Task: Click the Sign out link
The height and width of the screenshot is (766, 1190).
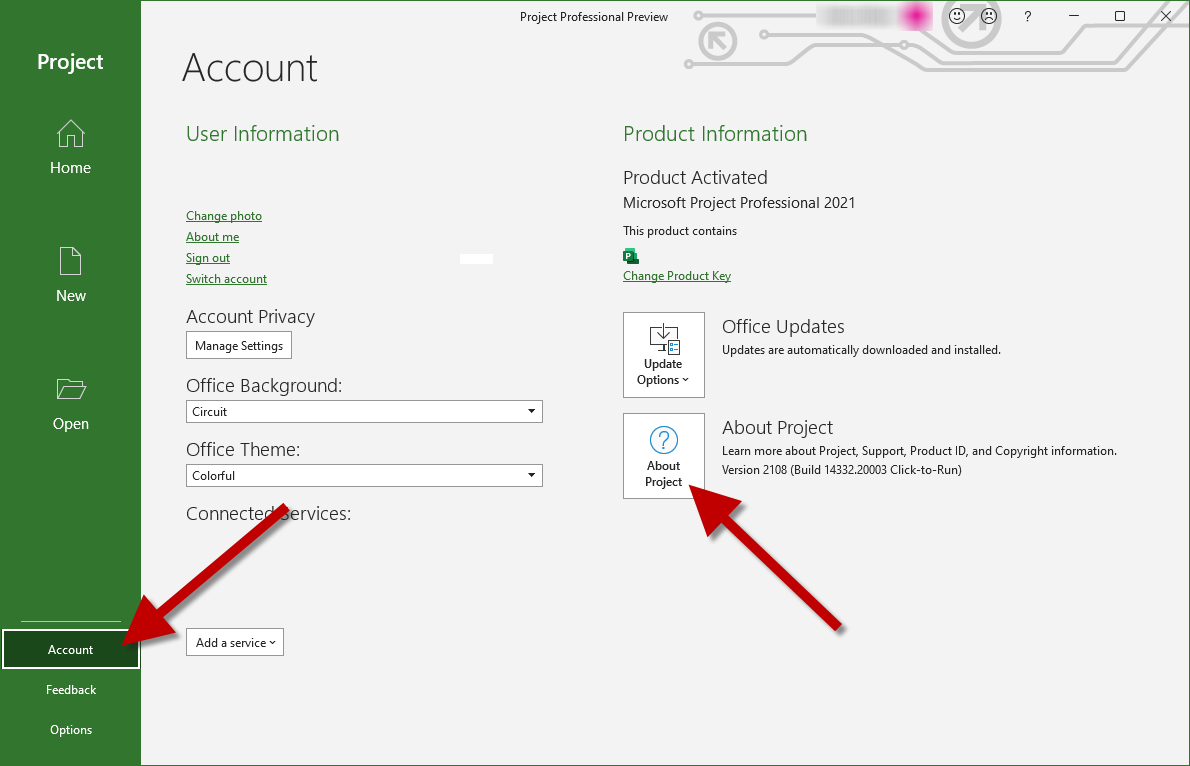Action: pos(208,258)
